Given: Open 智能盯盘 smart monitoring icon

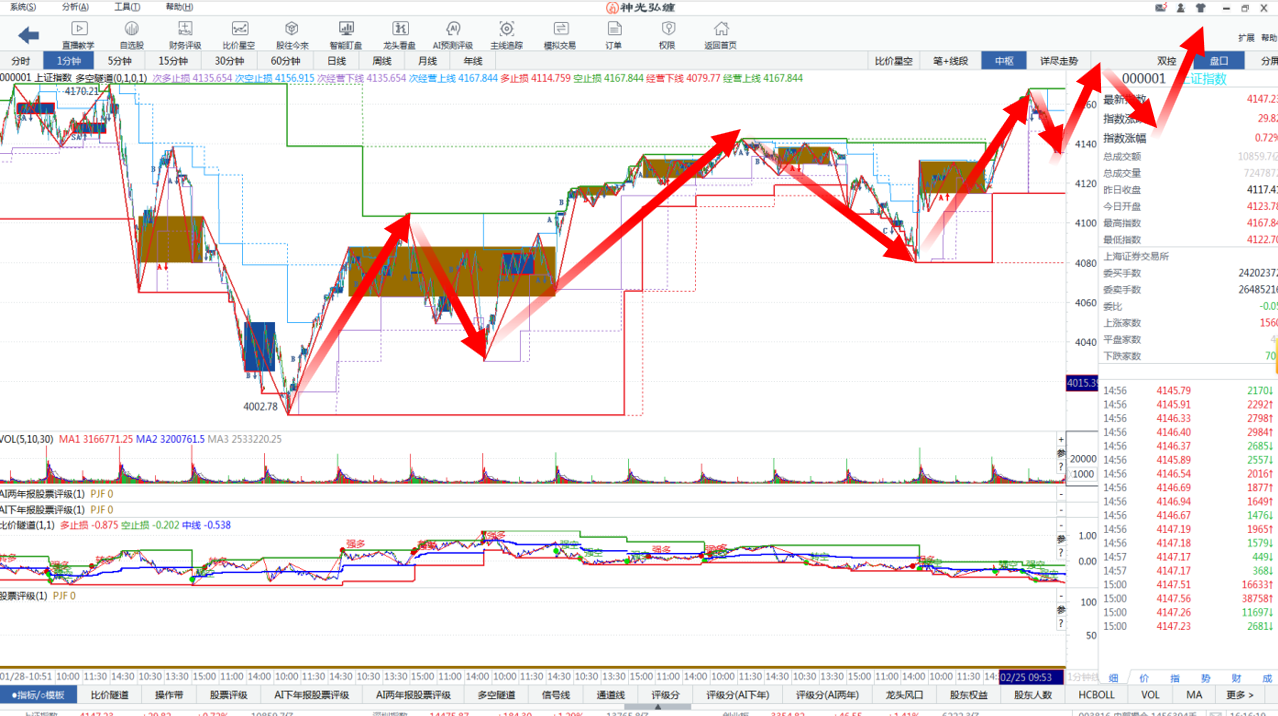Looking at the screenshot, I should (345, 34).
